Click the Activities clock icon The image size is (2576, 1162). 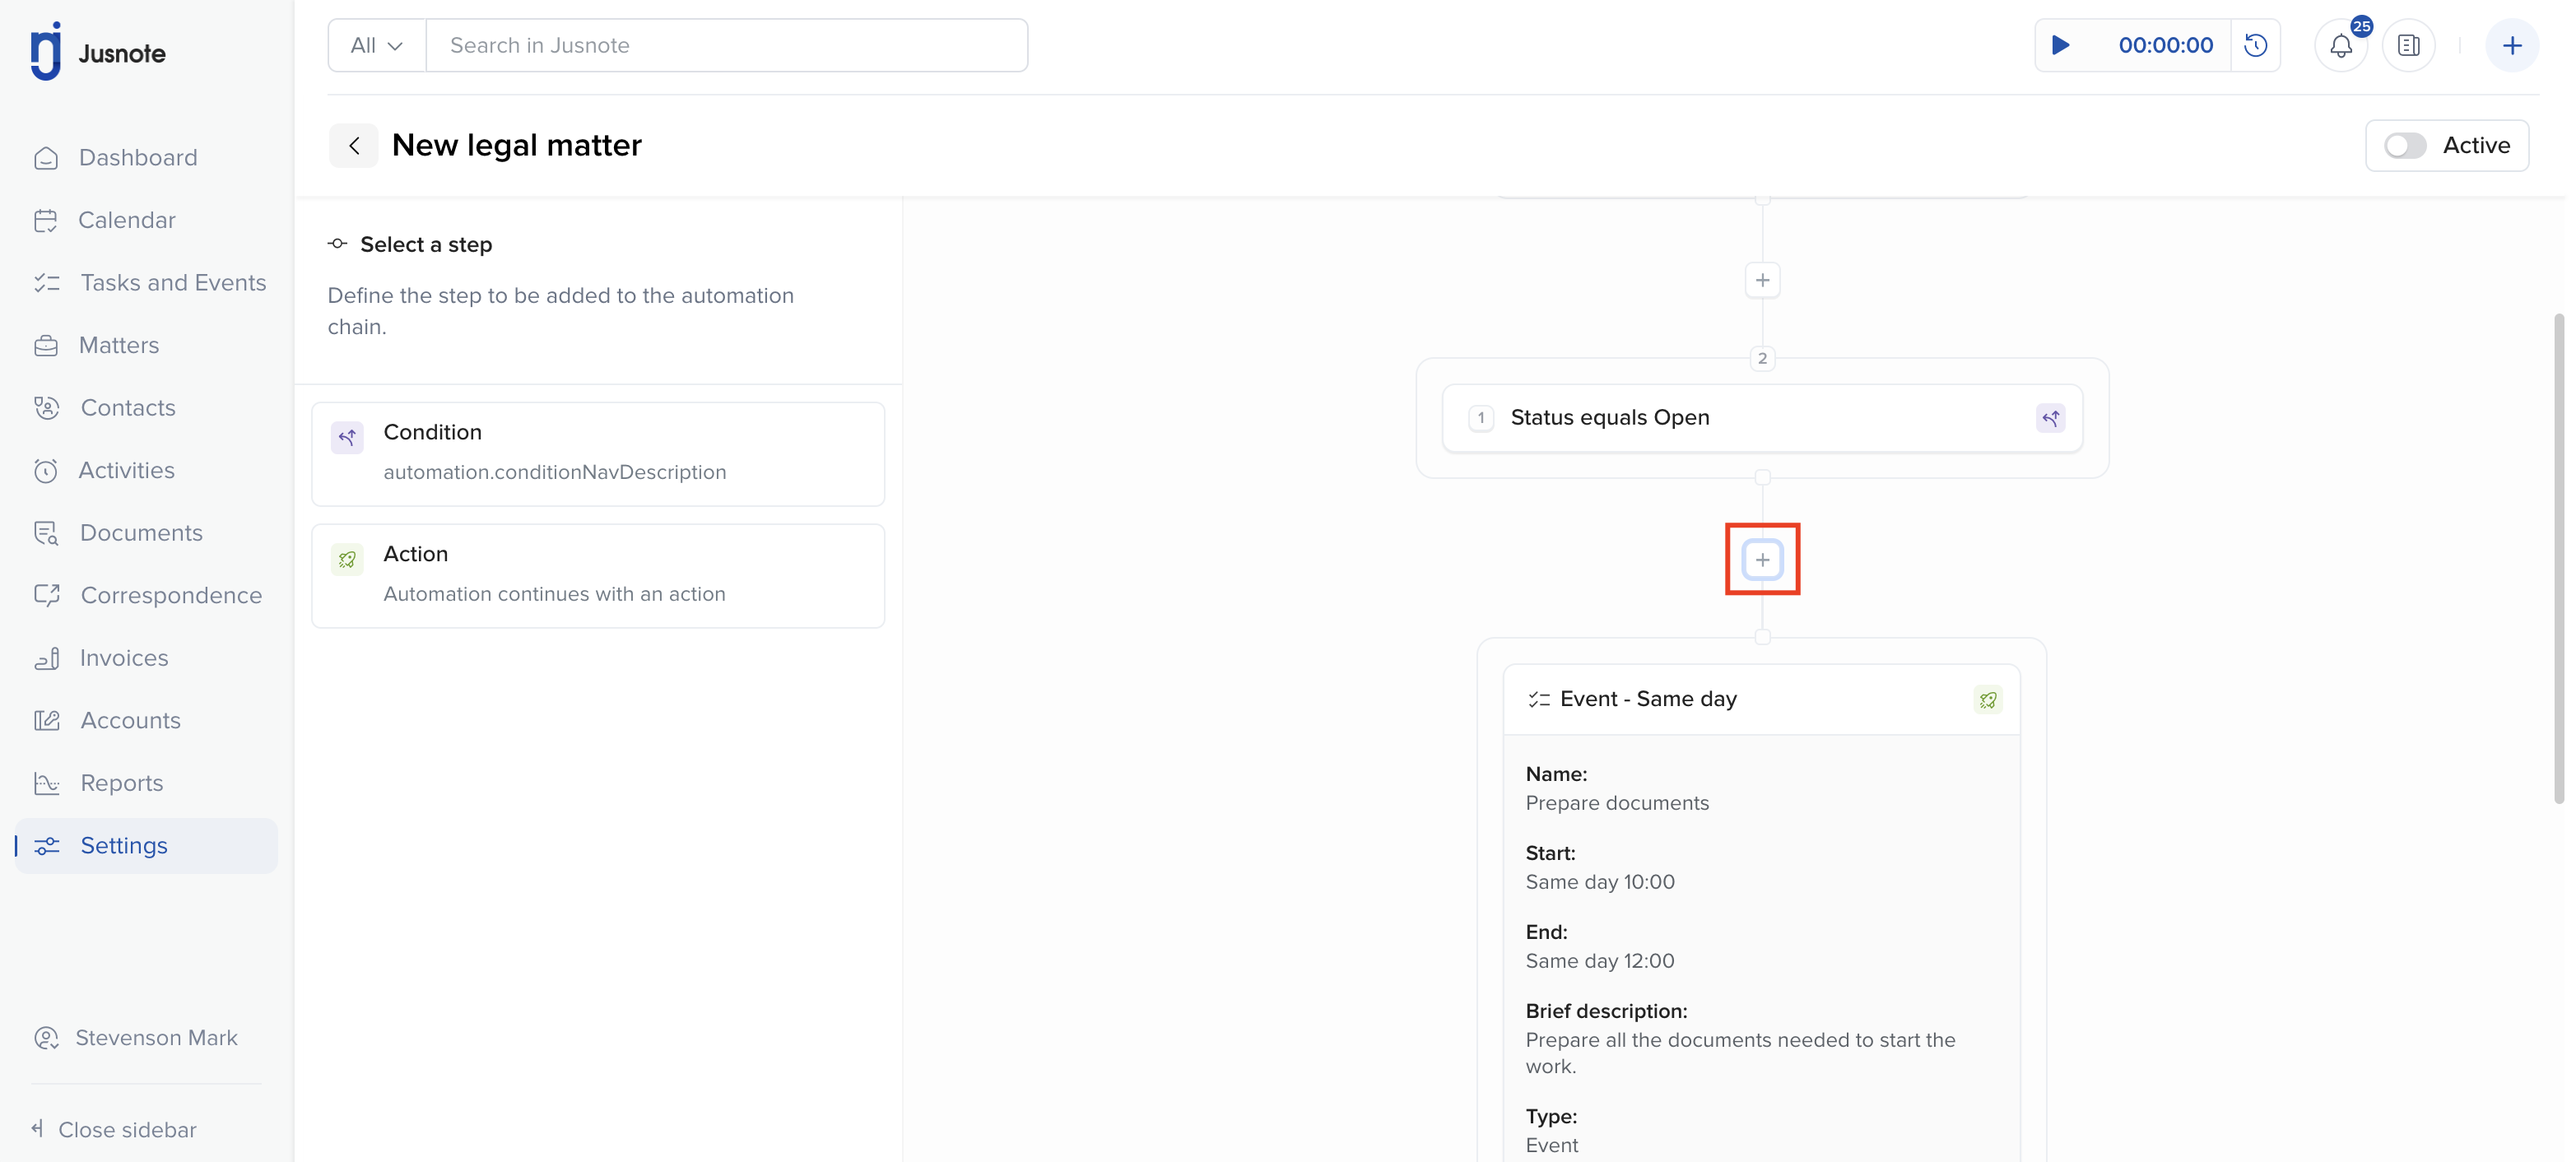pos(46,471)
